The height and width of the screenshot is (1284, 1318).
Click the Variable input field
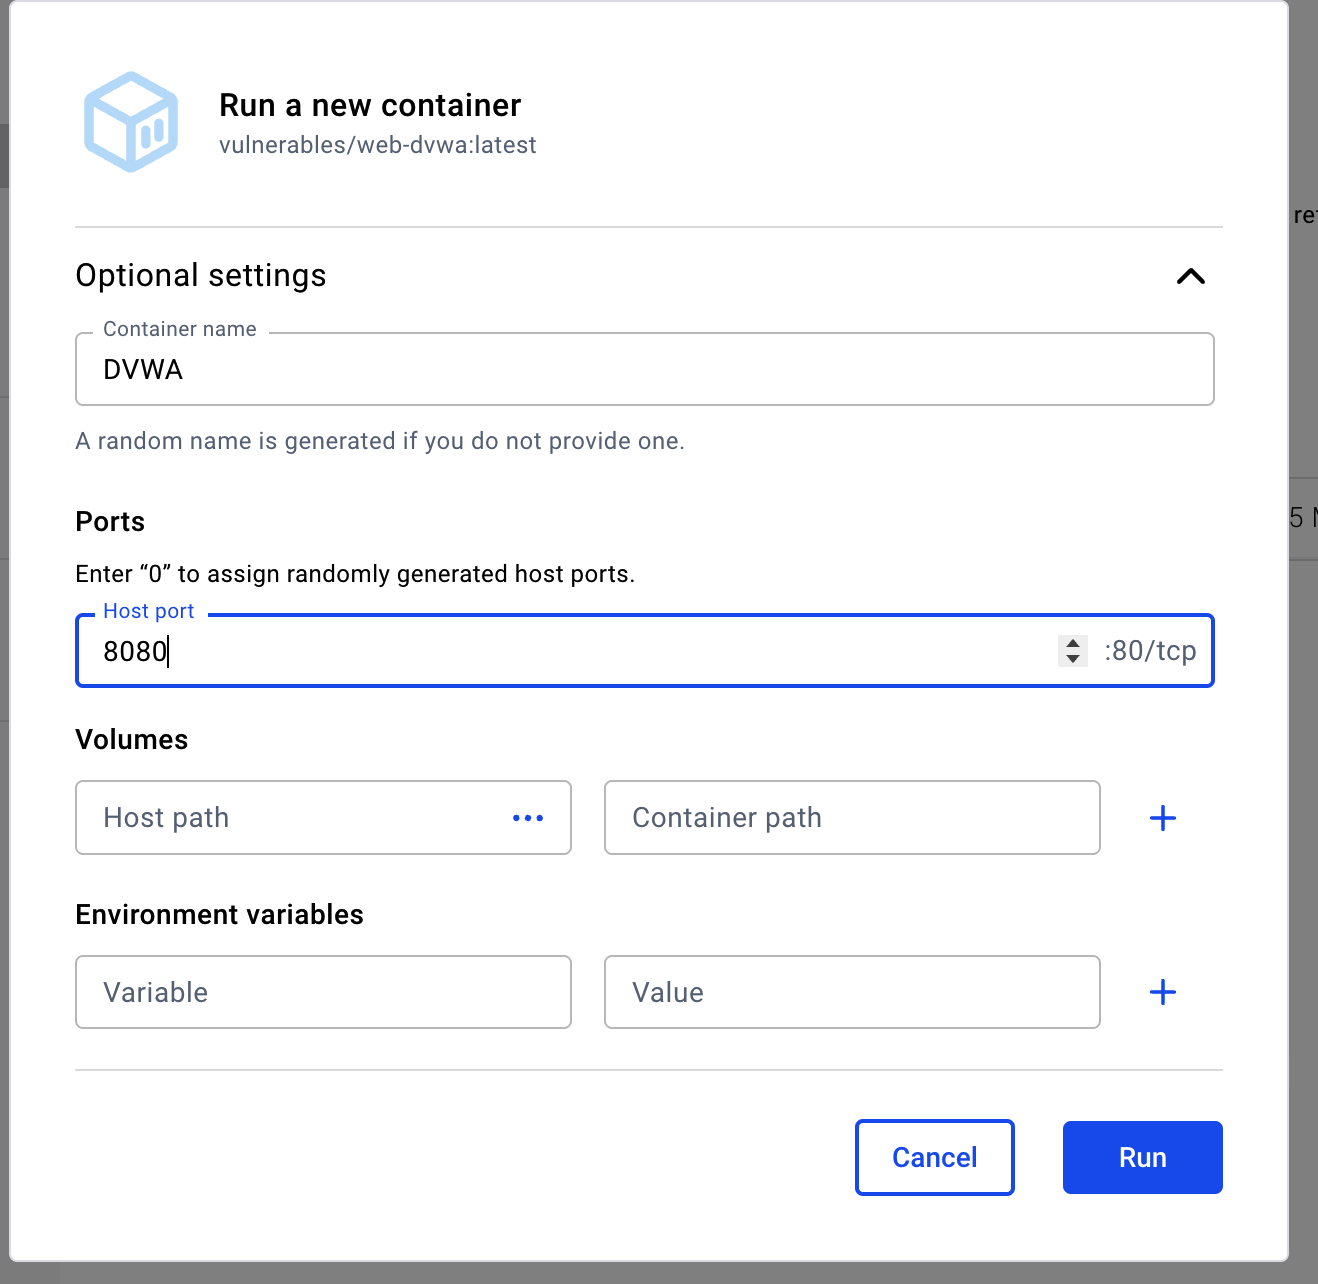323,992
